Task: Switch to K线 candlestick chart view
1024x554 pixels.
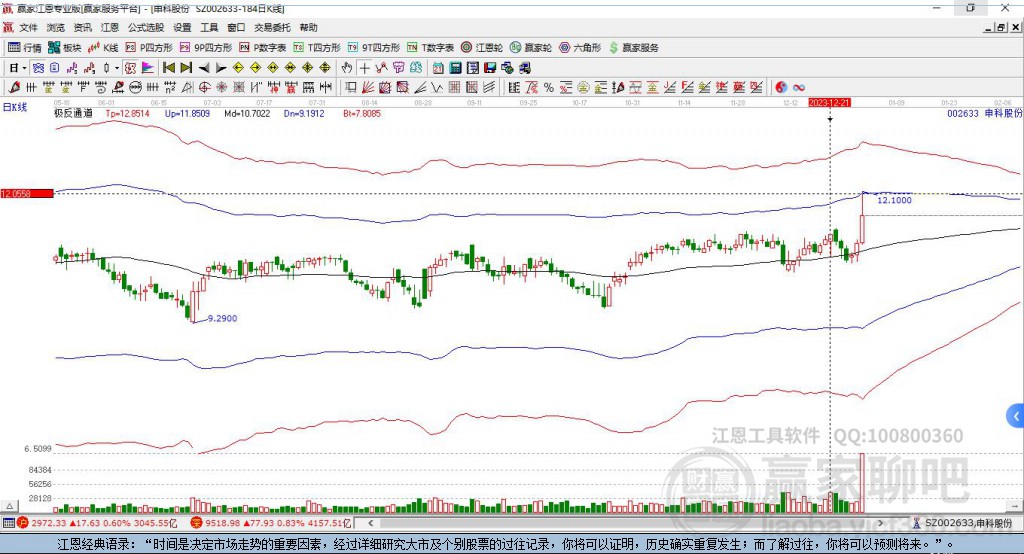Action: tap(103, 48)
